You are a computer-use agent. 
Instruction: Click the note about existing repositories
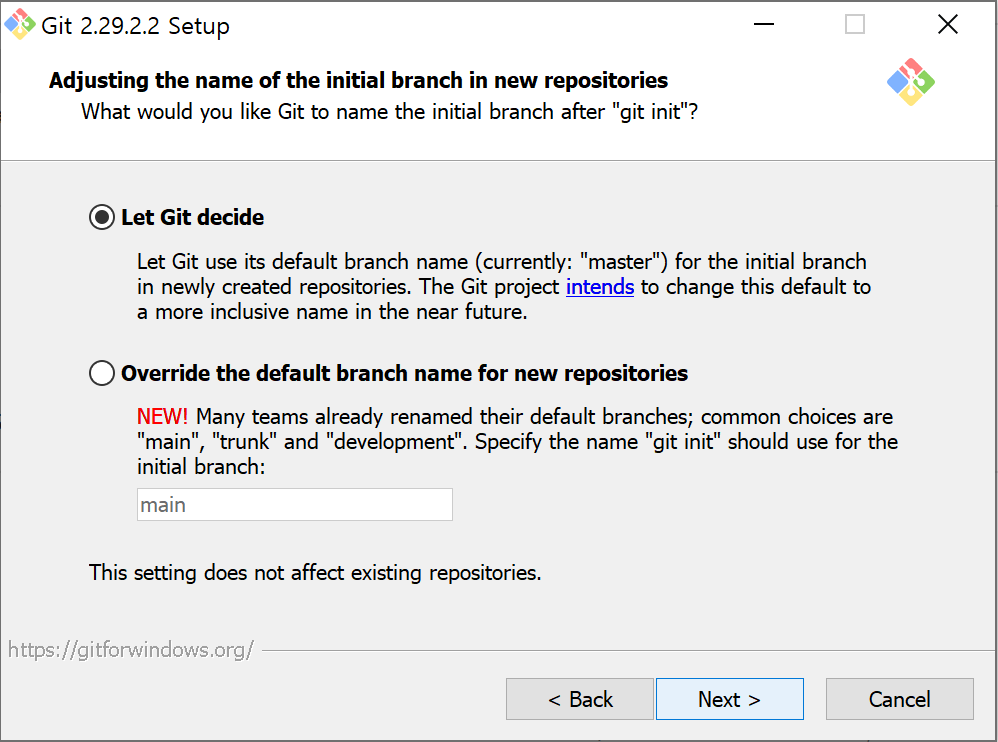point(315,573)
